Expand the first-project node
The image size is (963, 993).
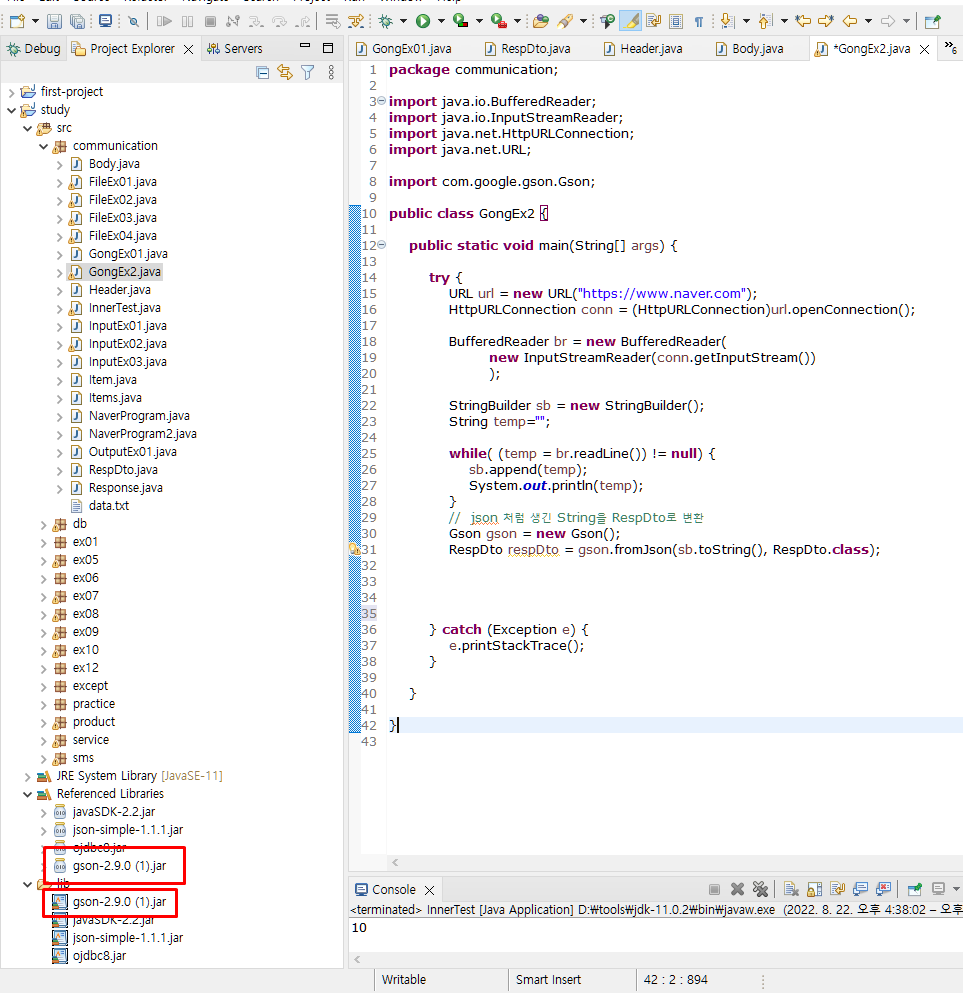(x=11, y=92)
